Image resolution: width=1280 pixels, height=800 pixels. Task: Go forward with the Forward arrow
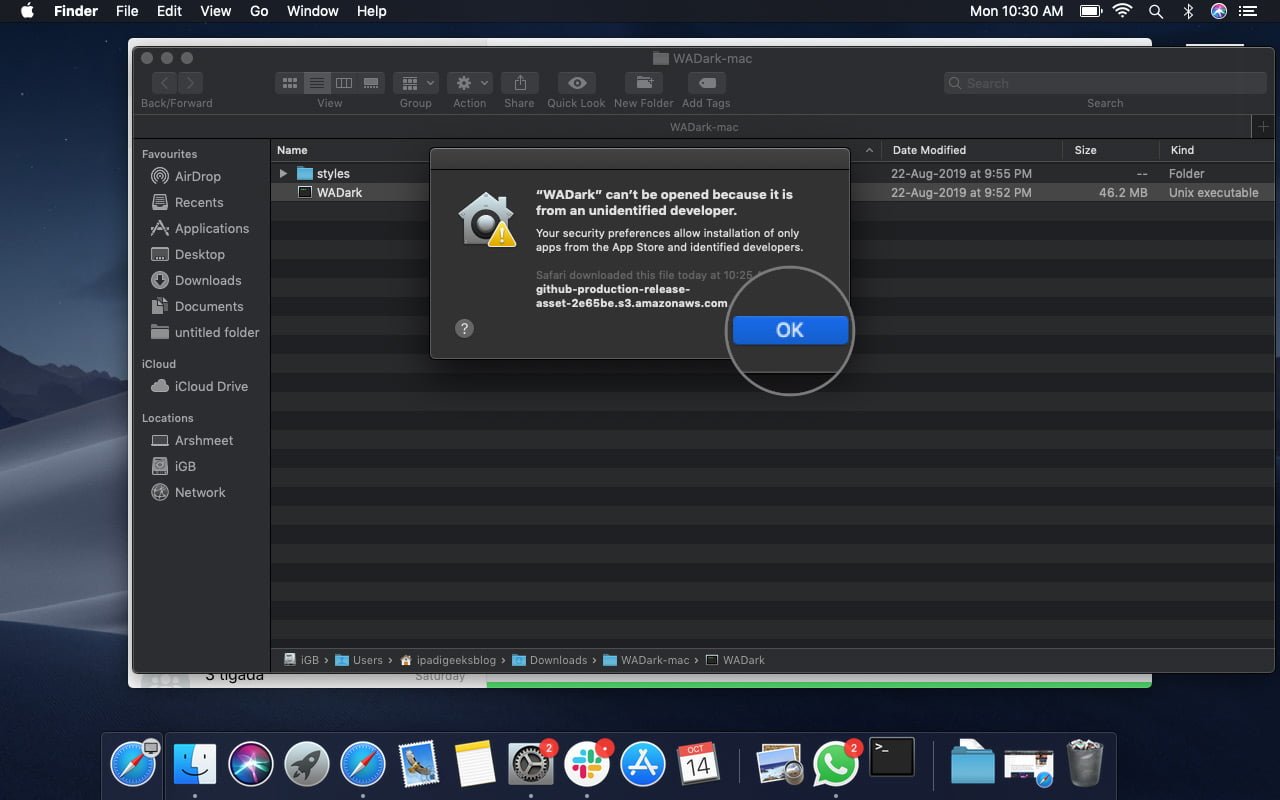coord(190,83)
